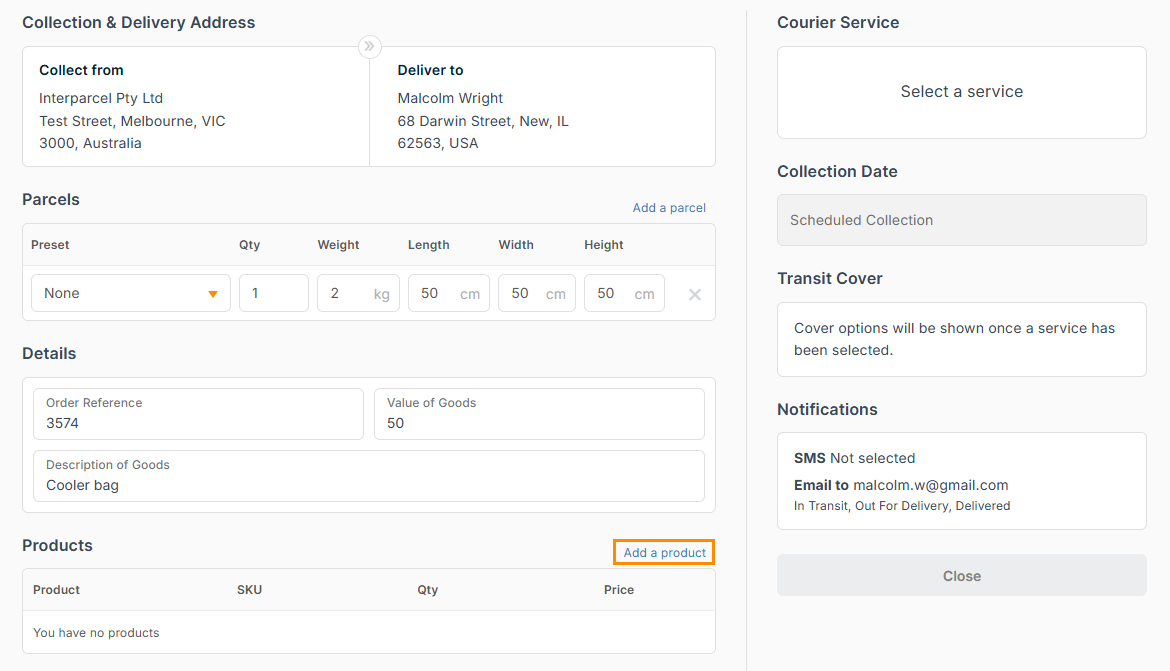Viewport: 1170px width, 671px height.
Task: Click the Height input field
Action: [x=610, y=294]
